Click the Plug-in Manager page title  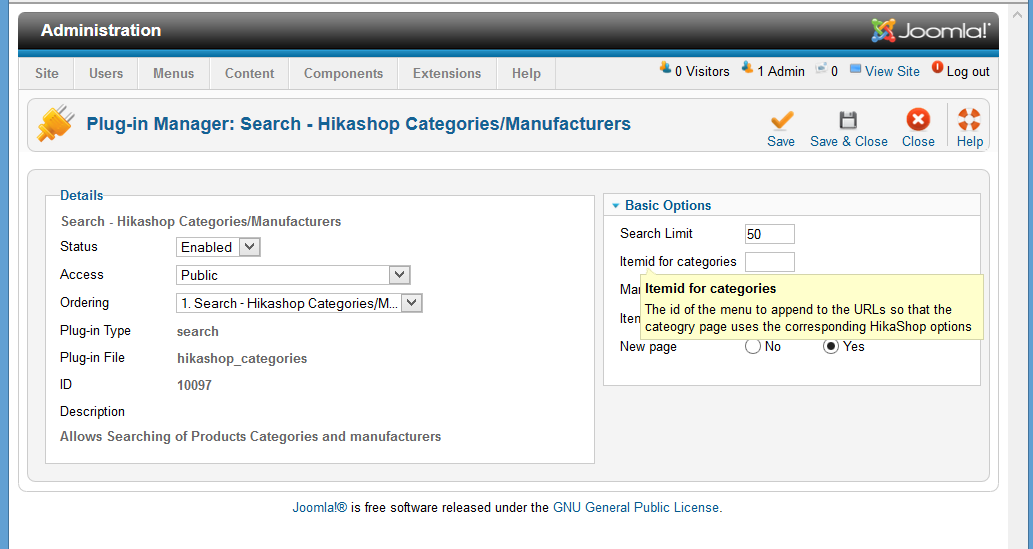(x=359, y=123)
